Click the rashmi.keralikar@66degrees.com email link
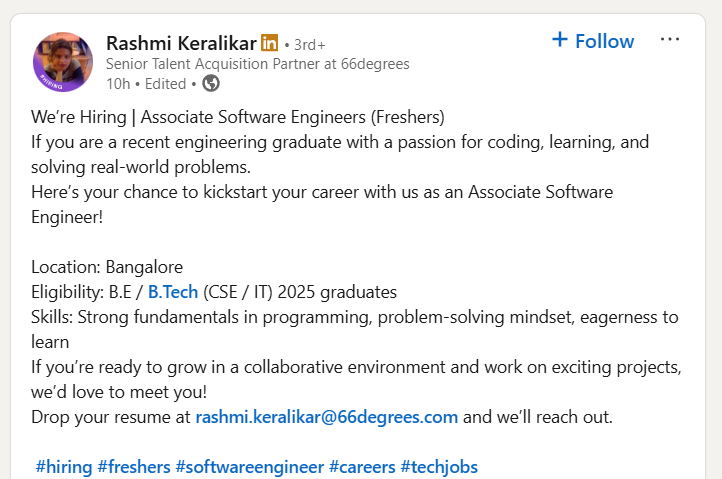 click(x=326, y=416)
